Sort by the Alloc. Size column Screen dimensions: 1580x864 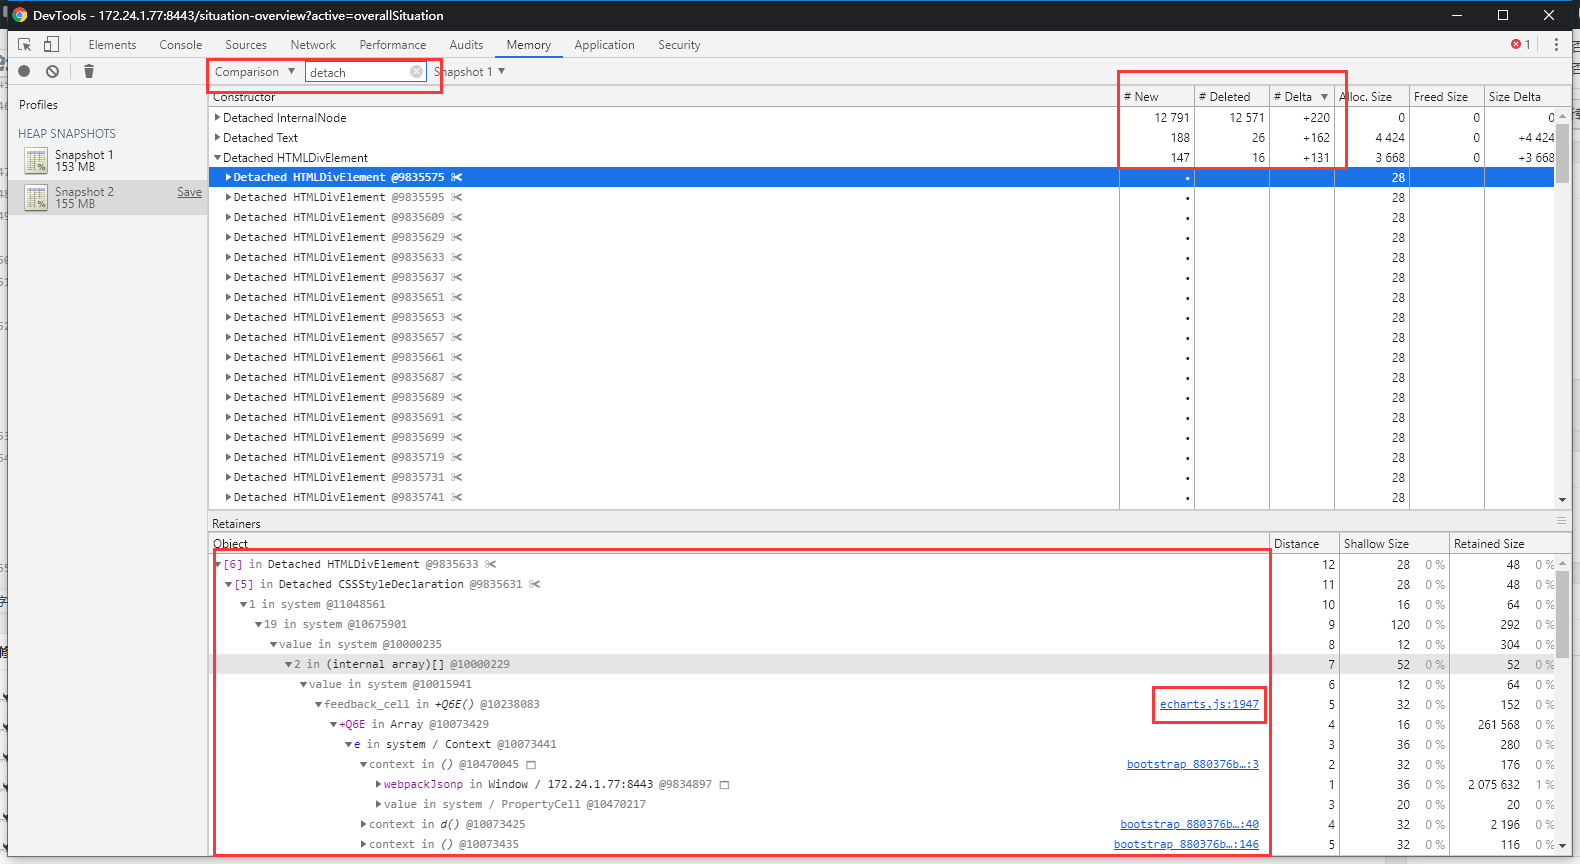(x=1371, y=96)
